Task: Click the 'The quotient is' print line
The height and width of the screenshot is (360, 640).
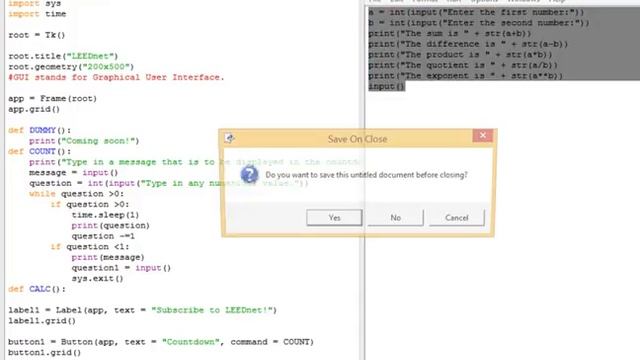Action: (x=463, y=65)
